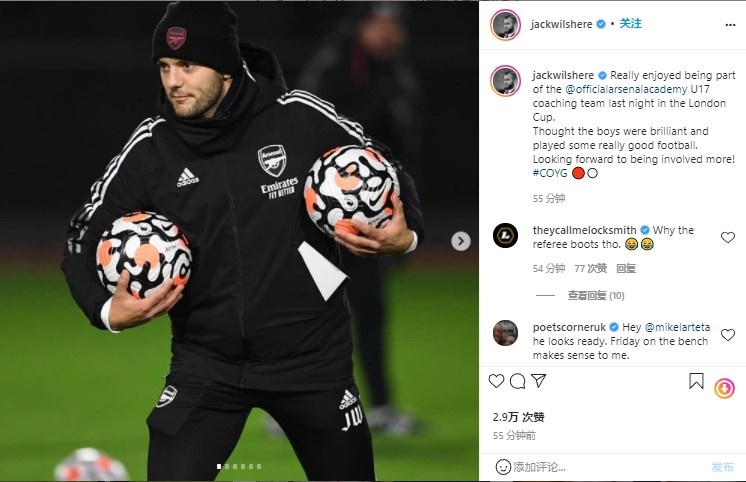This screenshot has width=746, height=482.
Task: Click the #COYG hashtag
Action: (x=549, y=173)
